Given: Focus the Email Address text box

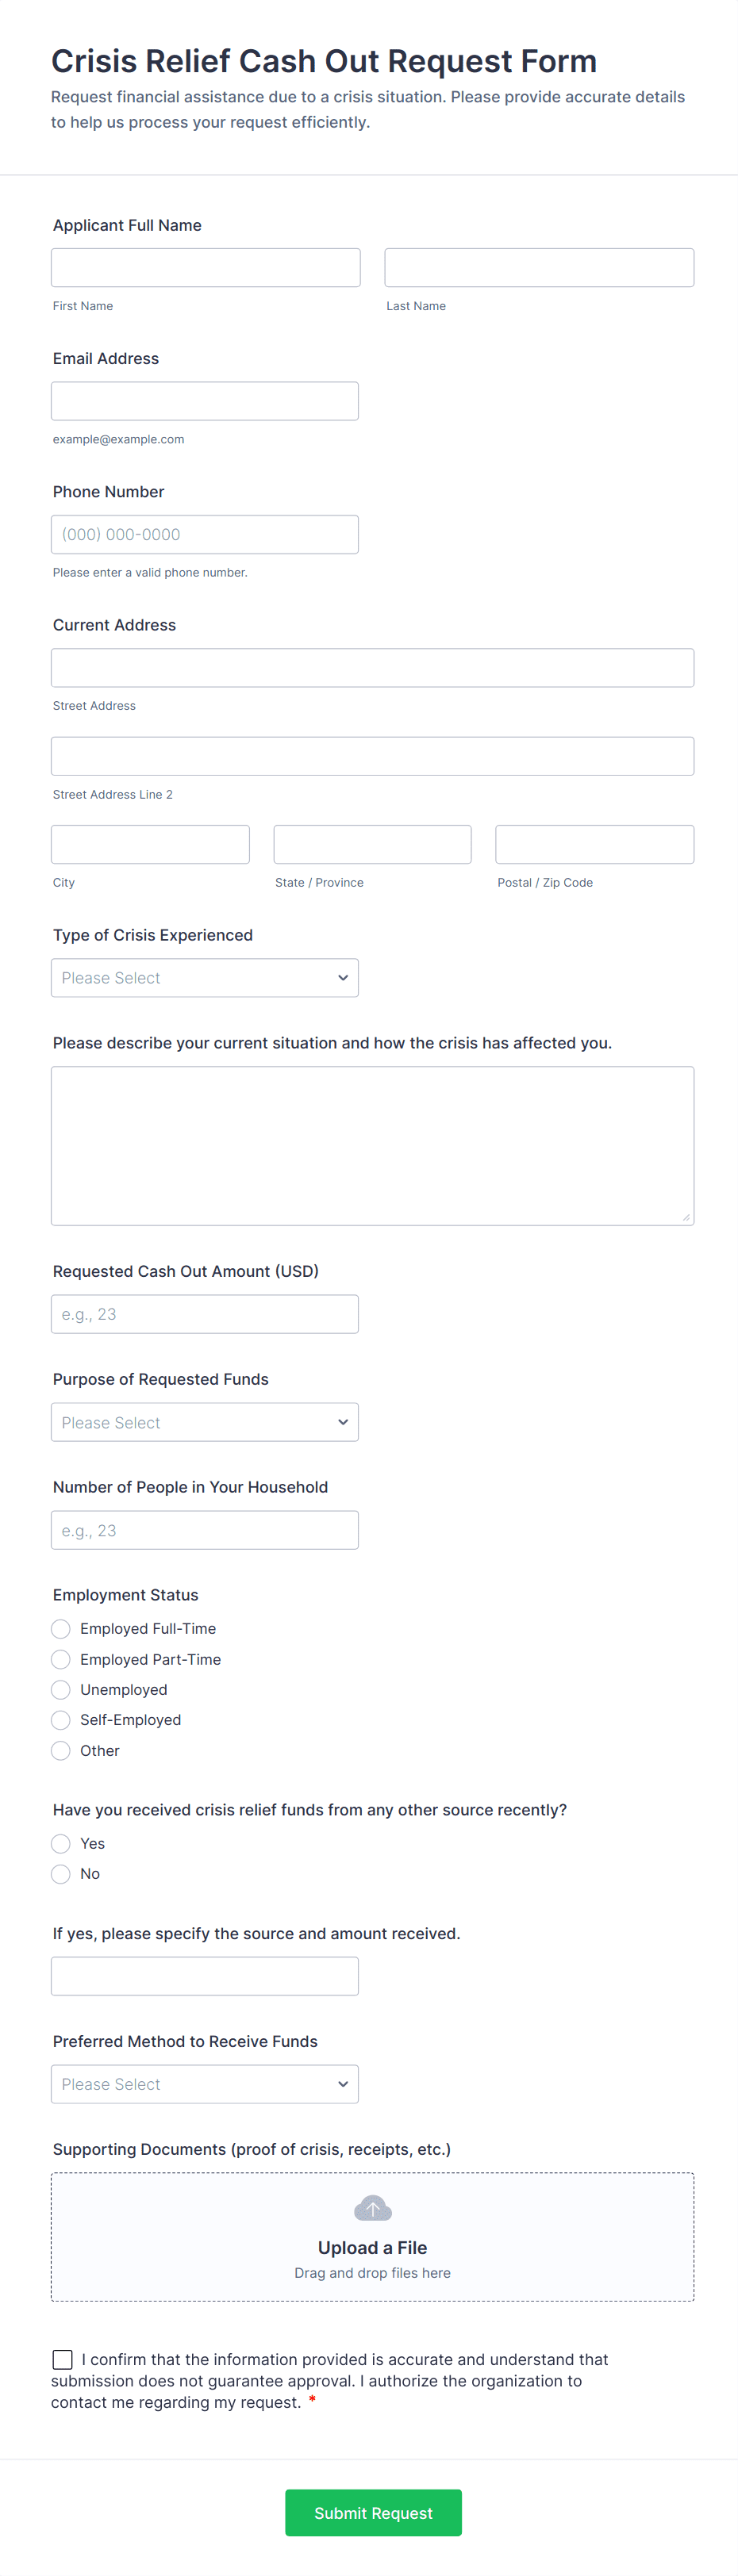Looking at the screenshot, I should click(205, 401).
